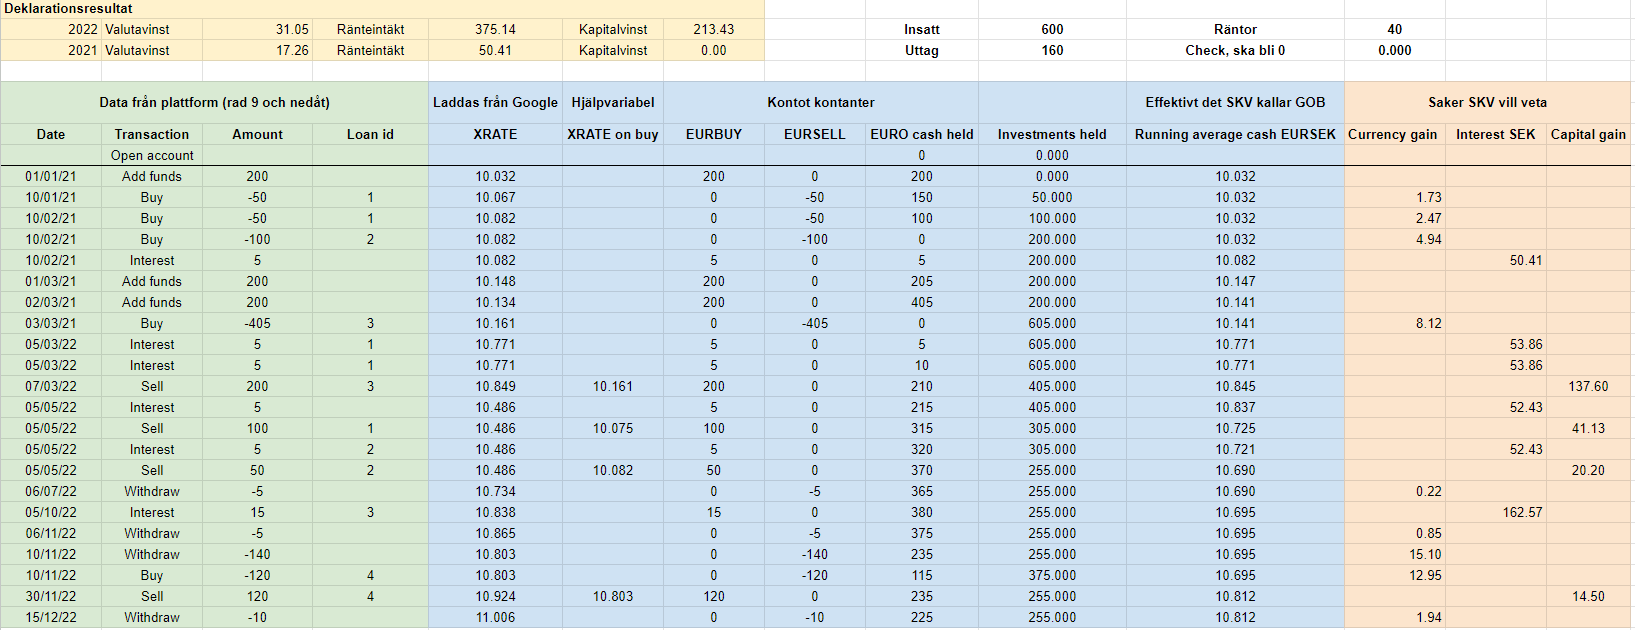Click the 'Laddas från Google' header cell

[x=495, y=102]
